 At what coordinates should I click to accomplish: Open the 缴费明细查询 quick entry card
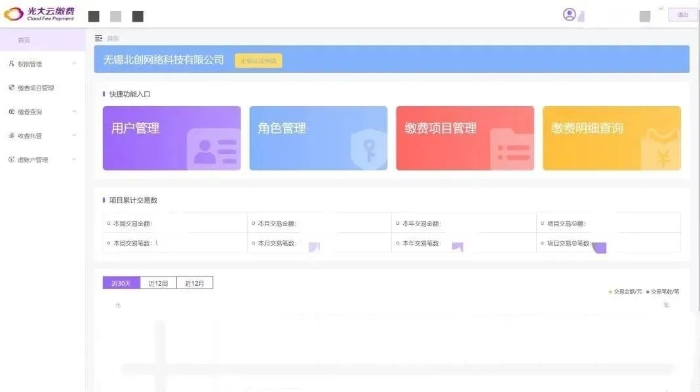click(x=612, y=138)
